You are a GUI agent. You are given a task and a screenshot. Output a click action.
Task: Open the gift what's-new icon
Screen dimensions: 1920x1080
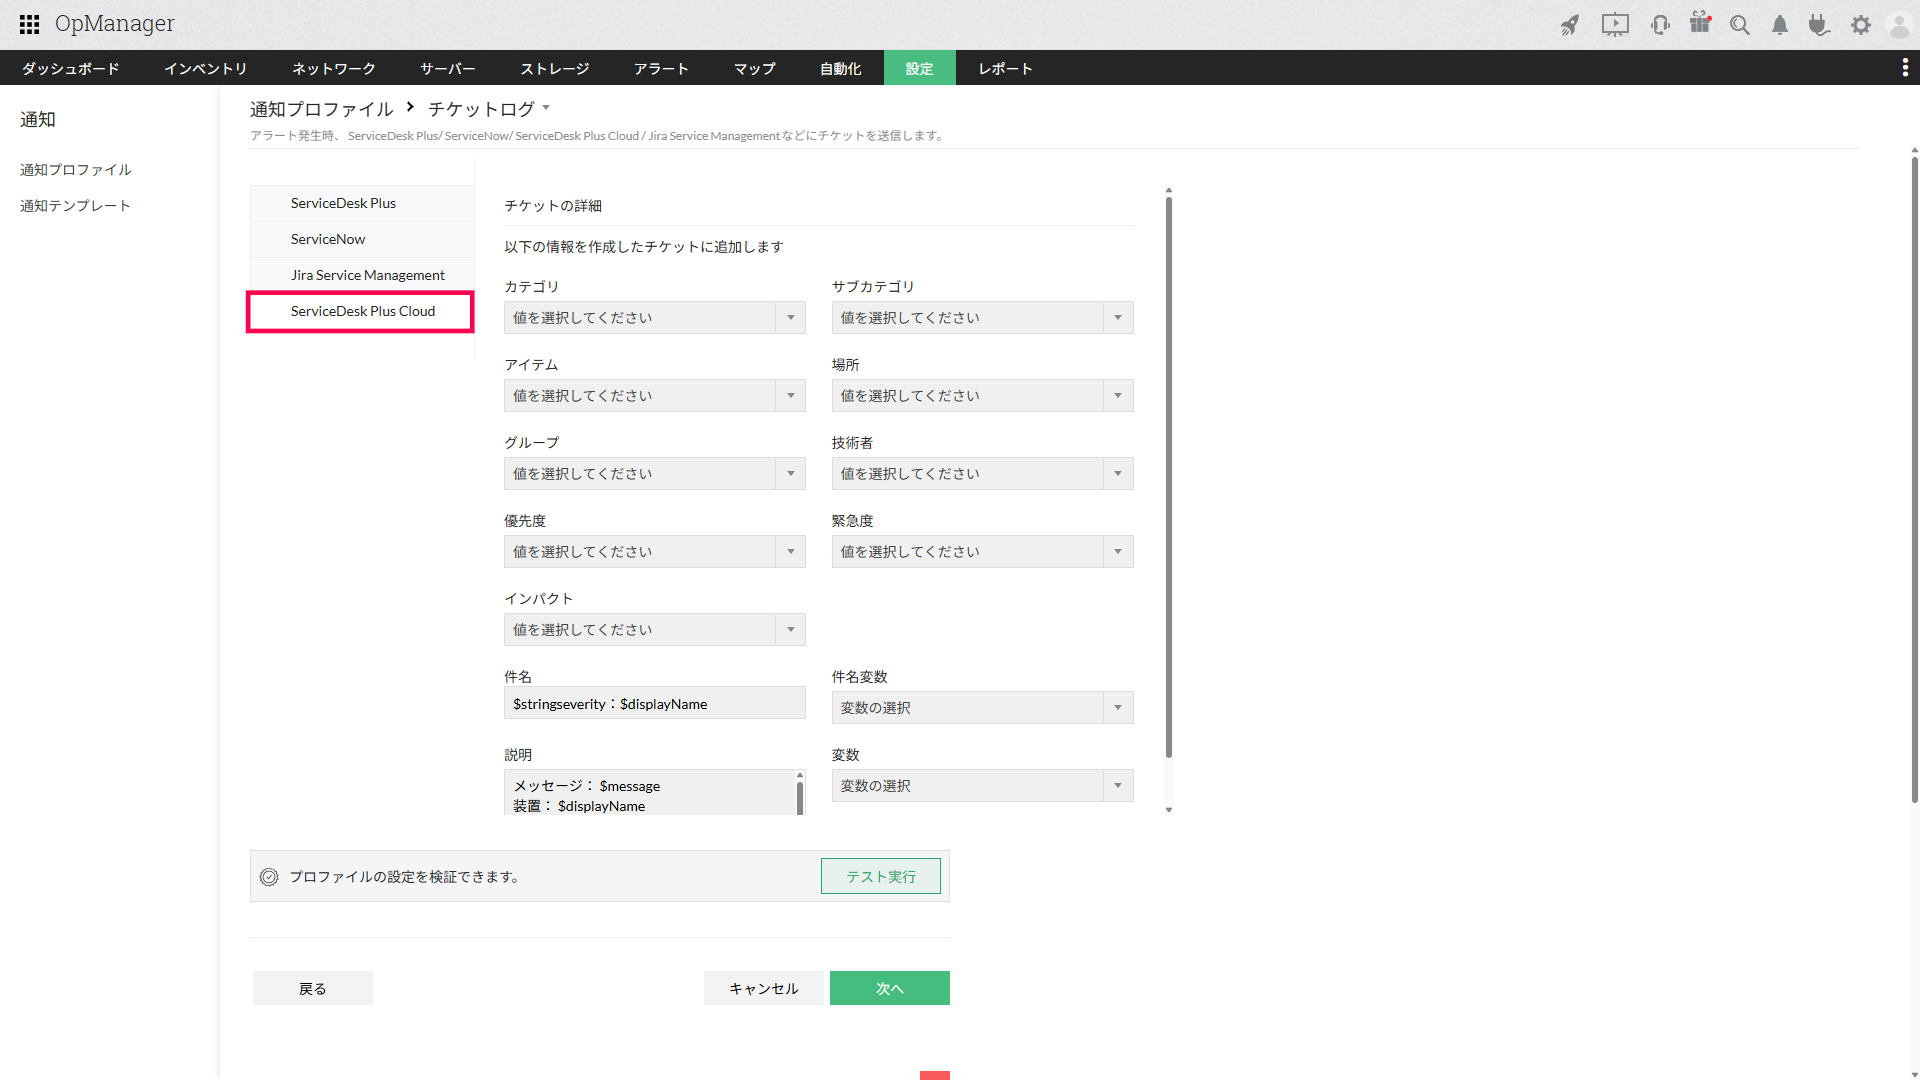point(1700,23)
